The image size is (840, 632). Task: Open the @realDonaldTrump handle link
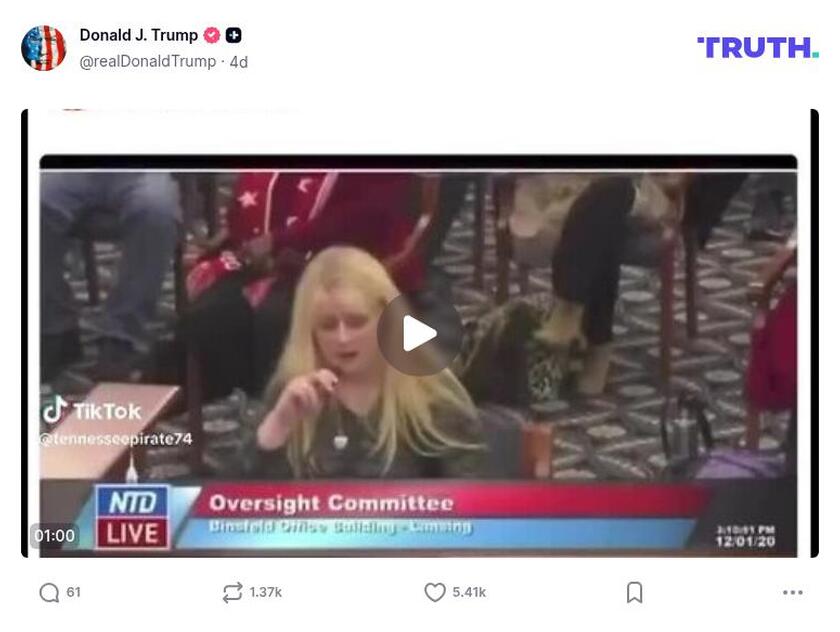pos(148,62)
